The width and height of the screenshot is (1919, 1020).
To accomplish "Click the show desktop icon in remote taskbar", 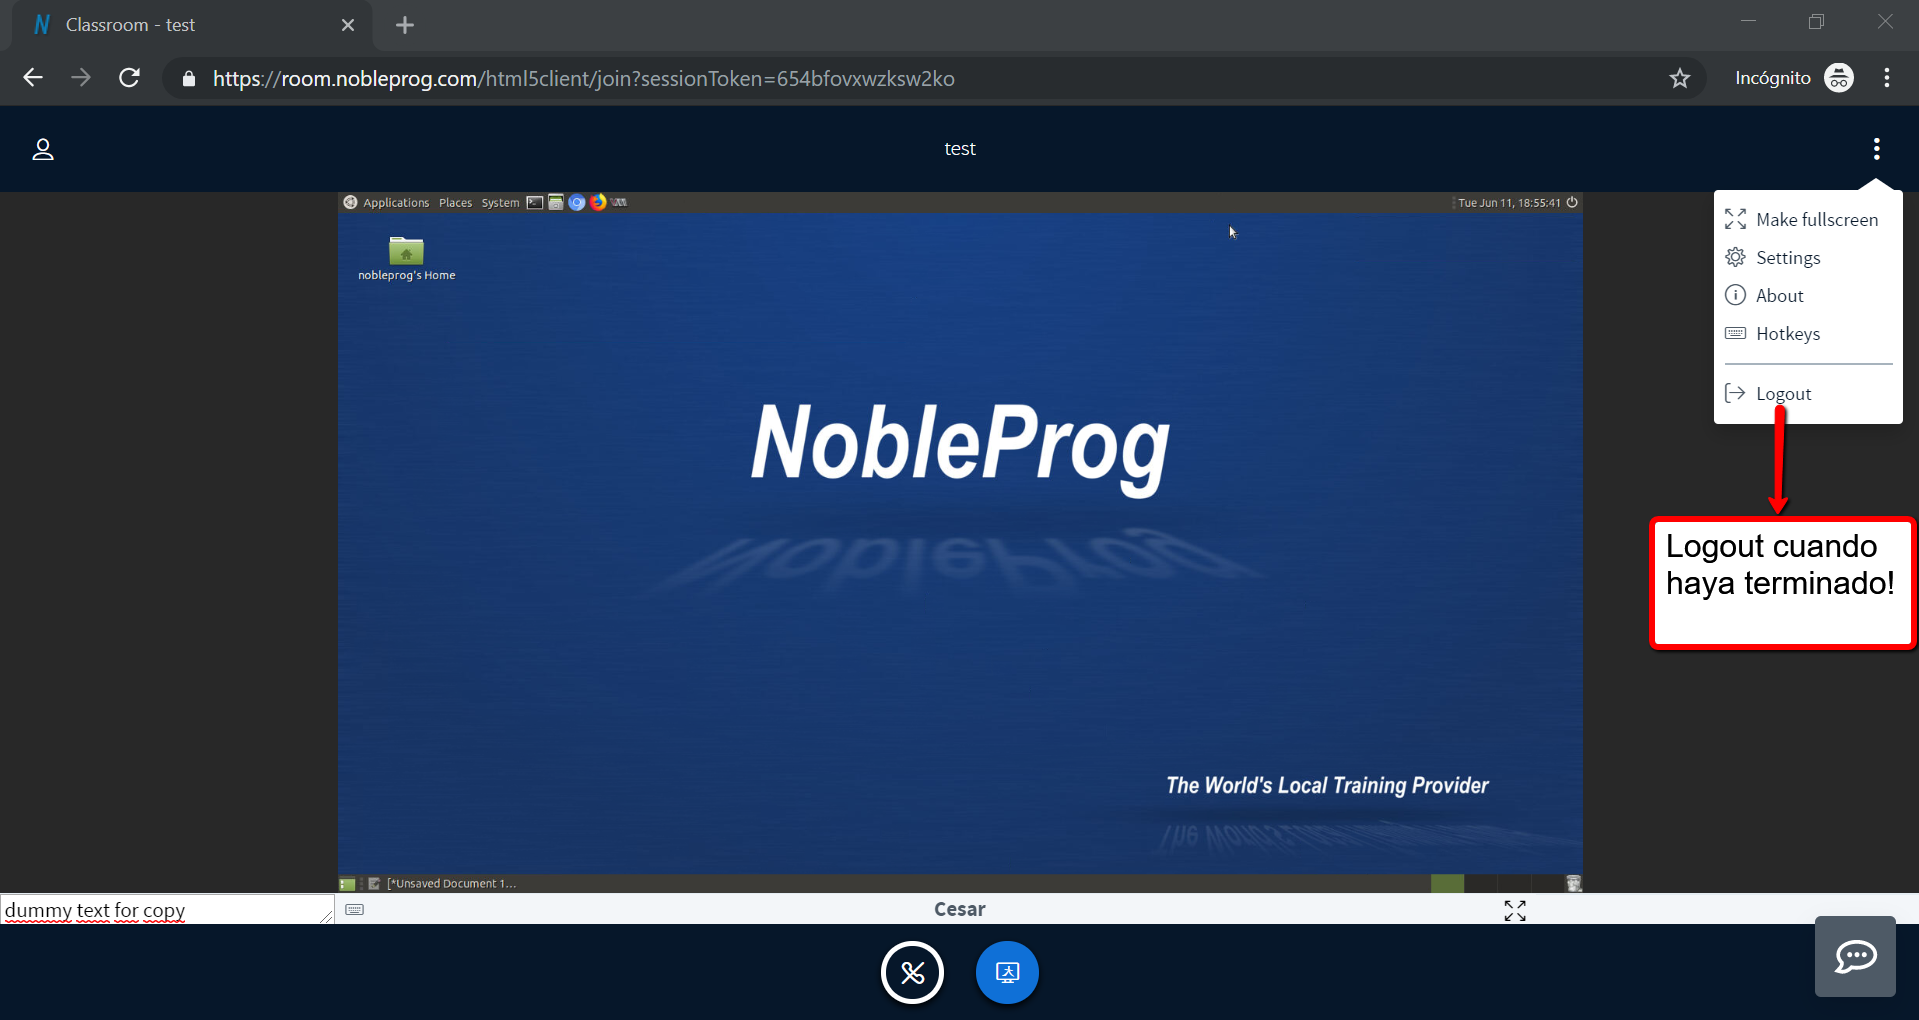I will point(348,884).
